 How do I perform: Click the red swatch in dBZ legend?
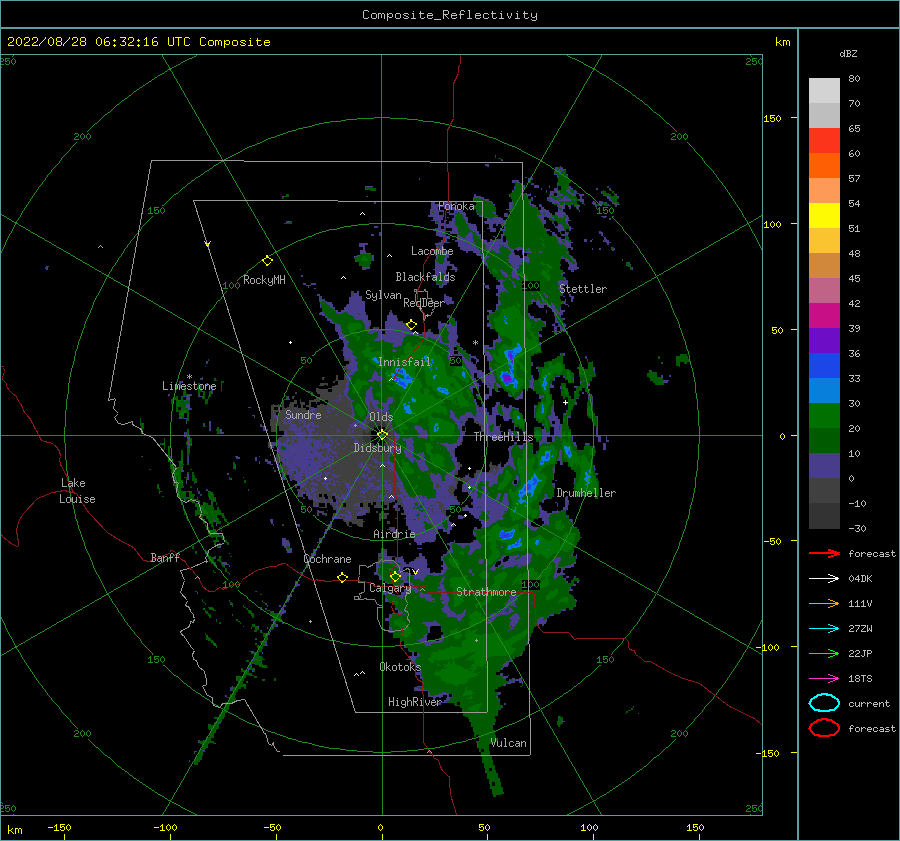(x=824, y=141)
